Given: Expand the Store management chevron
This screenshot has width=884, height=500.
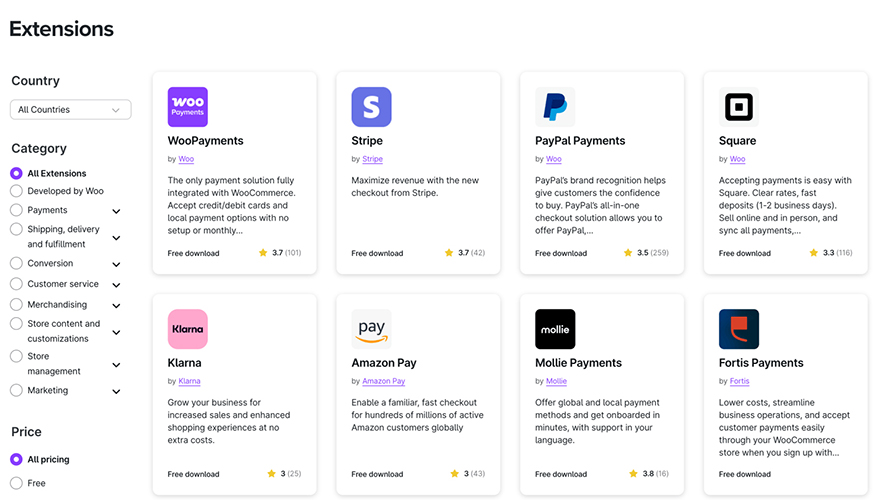Looking at the screenshot, I should coord(116,365).
